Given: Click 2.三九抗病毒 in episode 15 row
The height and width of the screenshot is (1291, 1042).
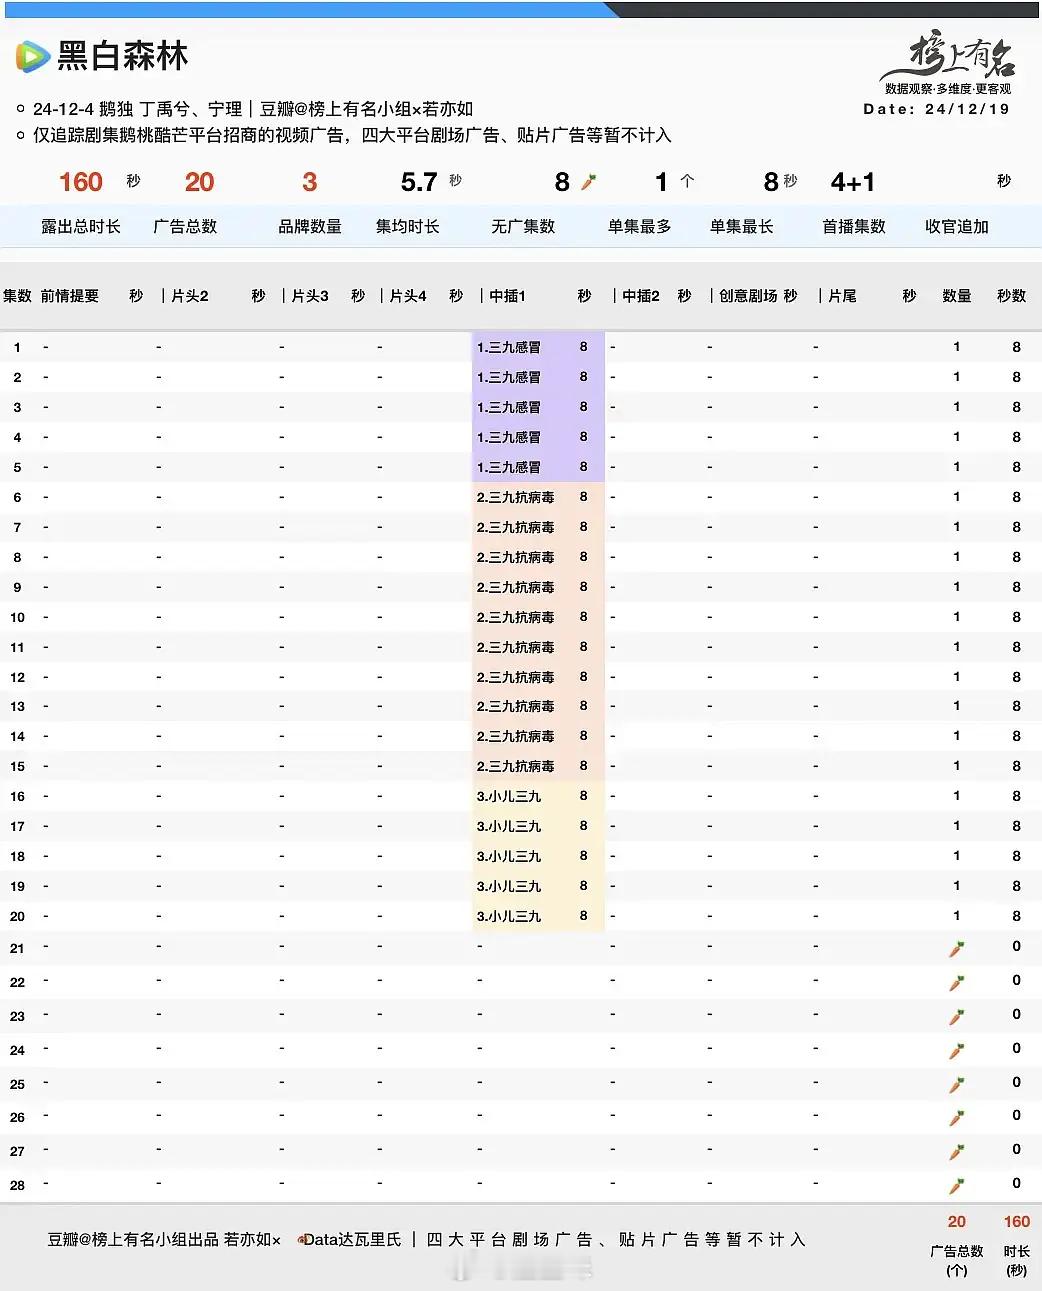Looking at the screenshot, I should click(x=516, y=767).
